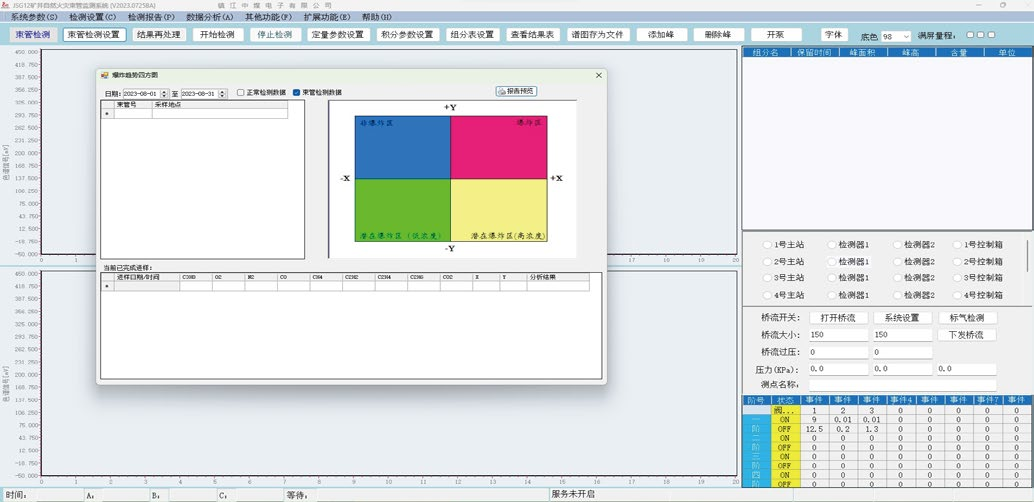Click the 开始检测 toolbar button
The width and height of the screenshot is (1034, 502).
point(216,34)
